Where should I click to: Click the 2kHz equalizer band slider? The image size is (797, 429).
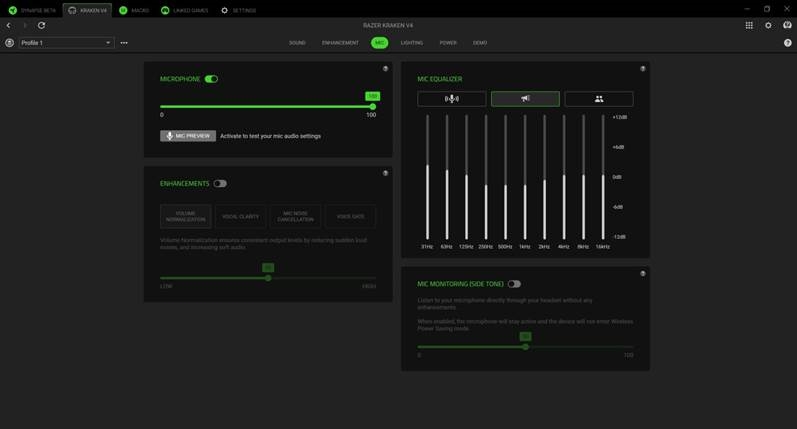[544, 177]
